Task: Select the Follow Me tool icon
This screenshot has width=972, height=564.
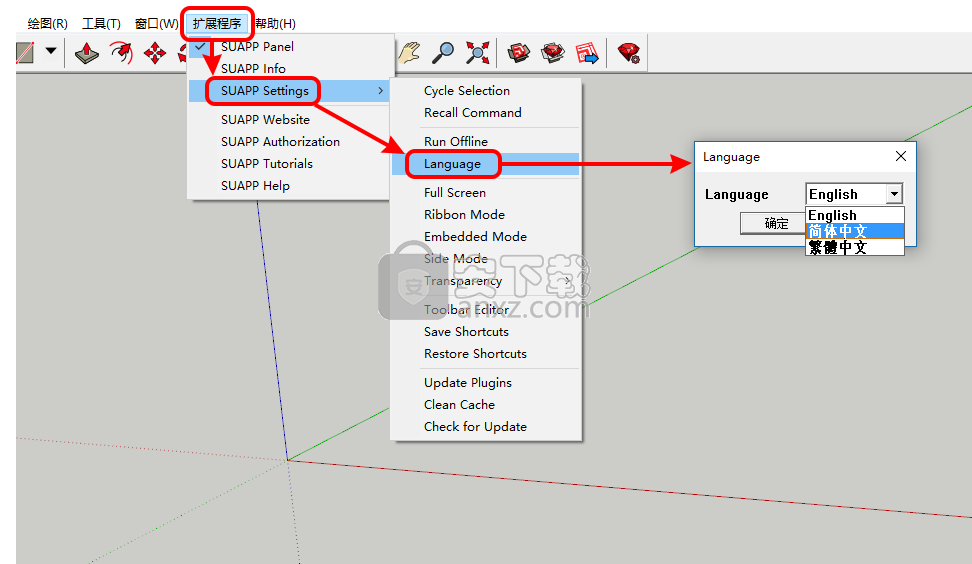Action: coord(122,53)
